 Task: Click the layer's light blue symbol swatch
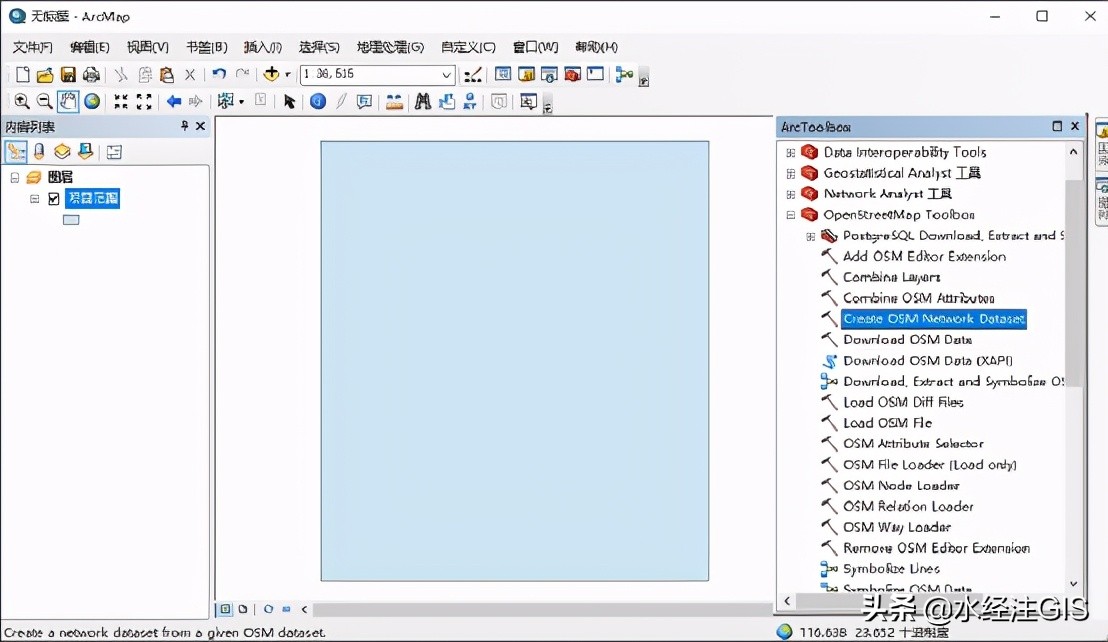click(x=71, y=220)
